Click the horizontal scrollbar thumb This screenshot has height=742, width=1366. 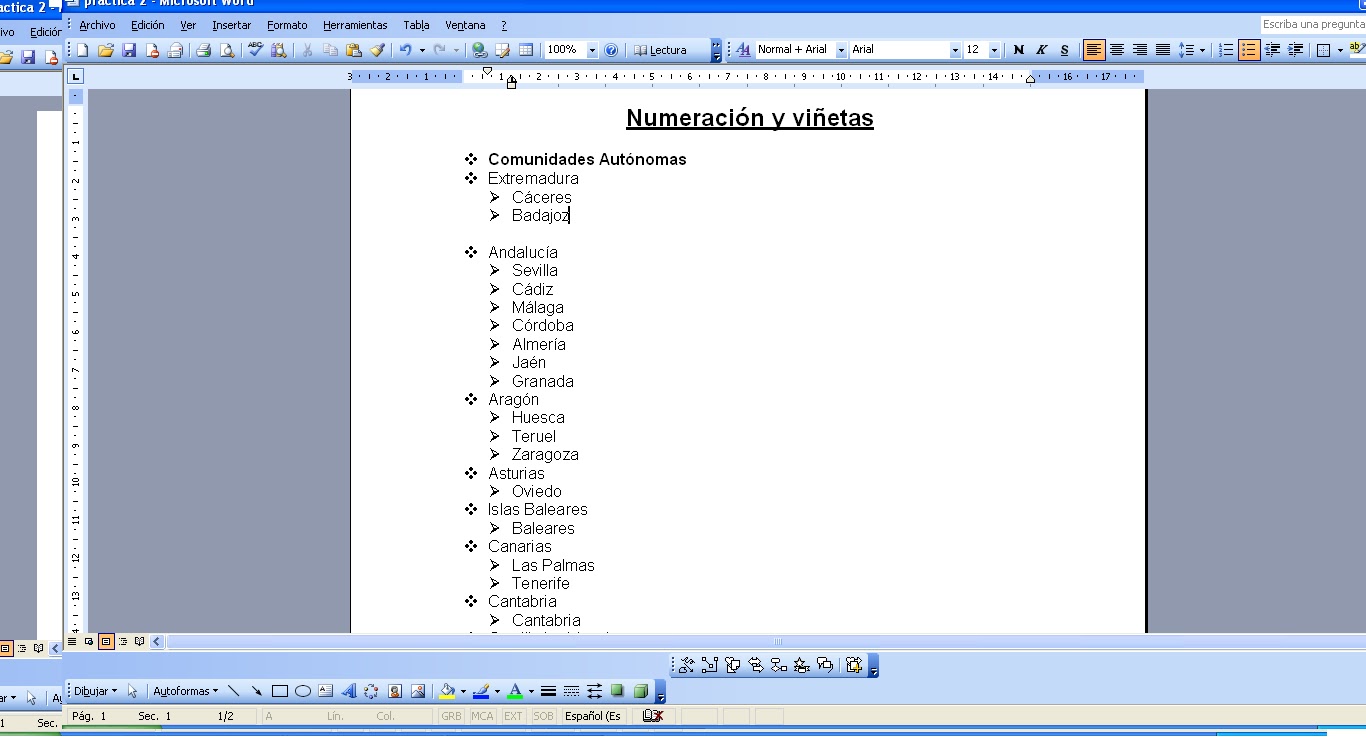pos(777,642)
